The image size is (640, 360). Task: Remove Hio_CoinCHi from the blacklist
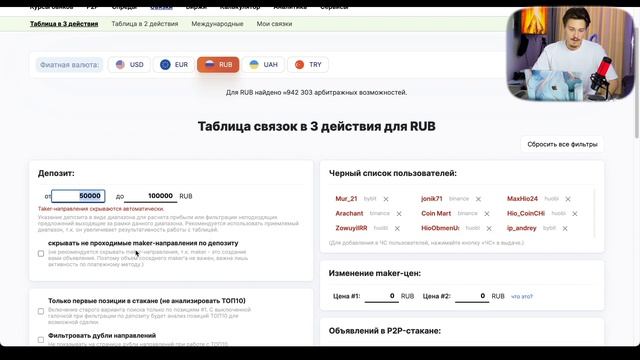575,214
